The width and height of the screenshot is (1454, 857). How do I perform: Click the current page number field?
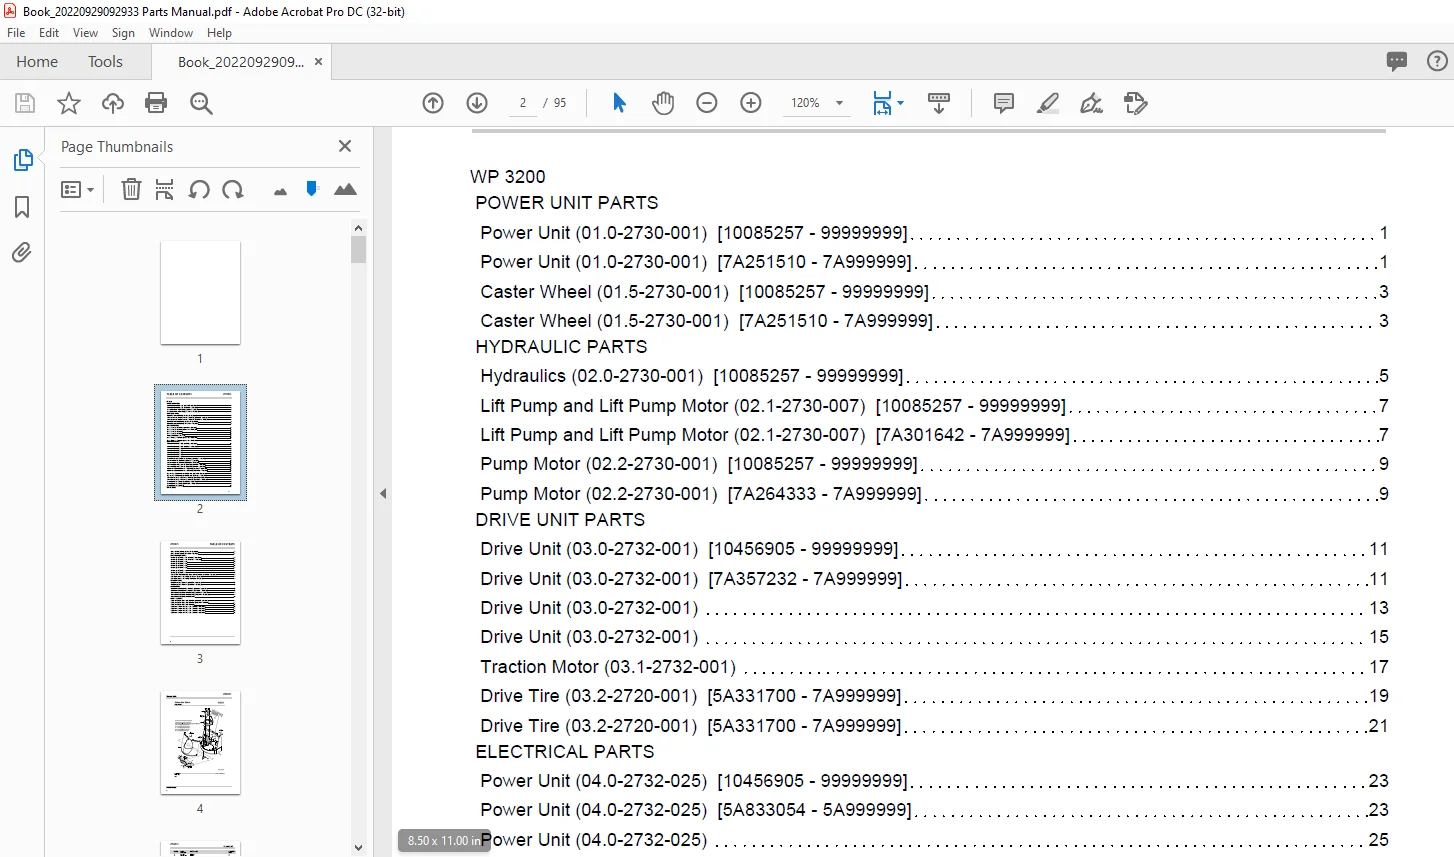point(523,103)
